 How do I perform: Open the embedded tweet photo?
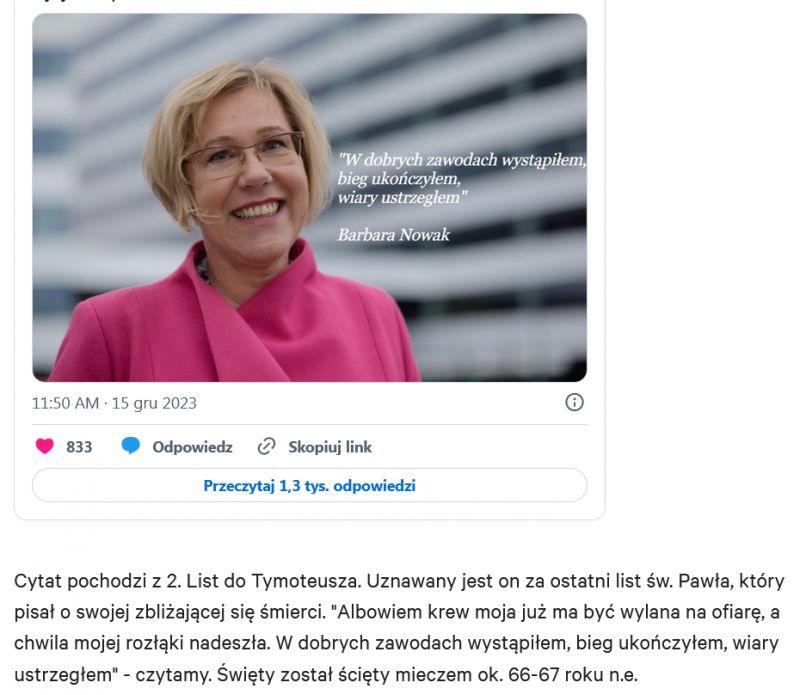point(309,198)
